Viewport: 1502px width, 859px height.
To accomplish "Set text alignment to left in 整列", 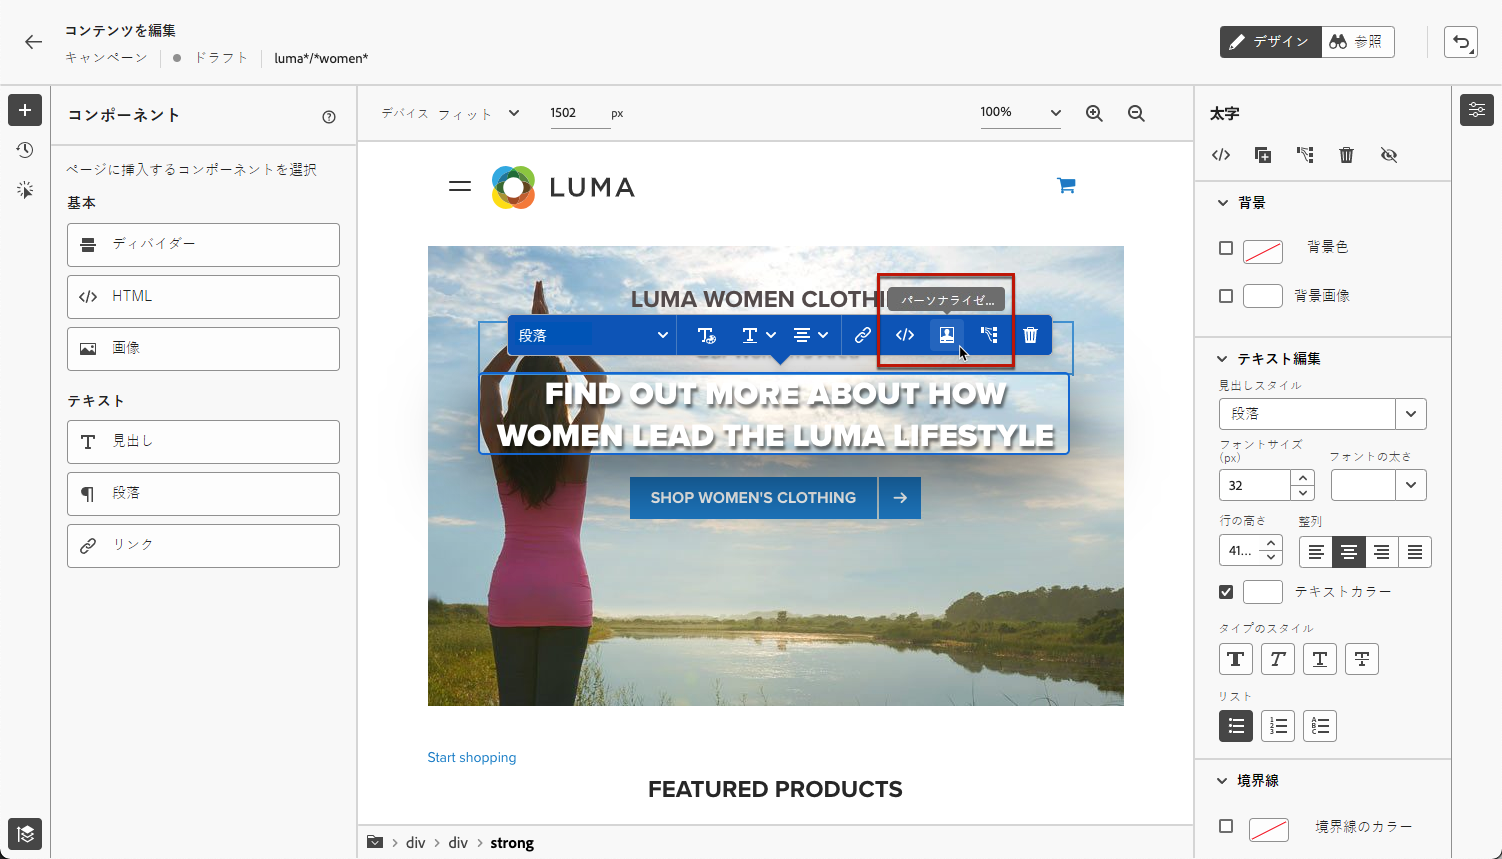I will click(x=1316, y=552).
